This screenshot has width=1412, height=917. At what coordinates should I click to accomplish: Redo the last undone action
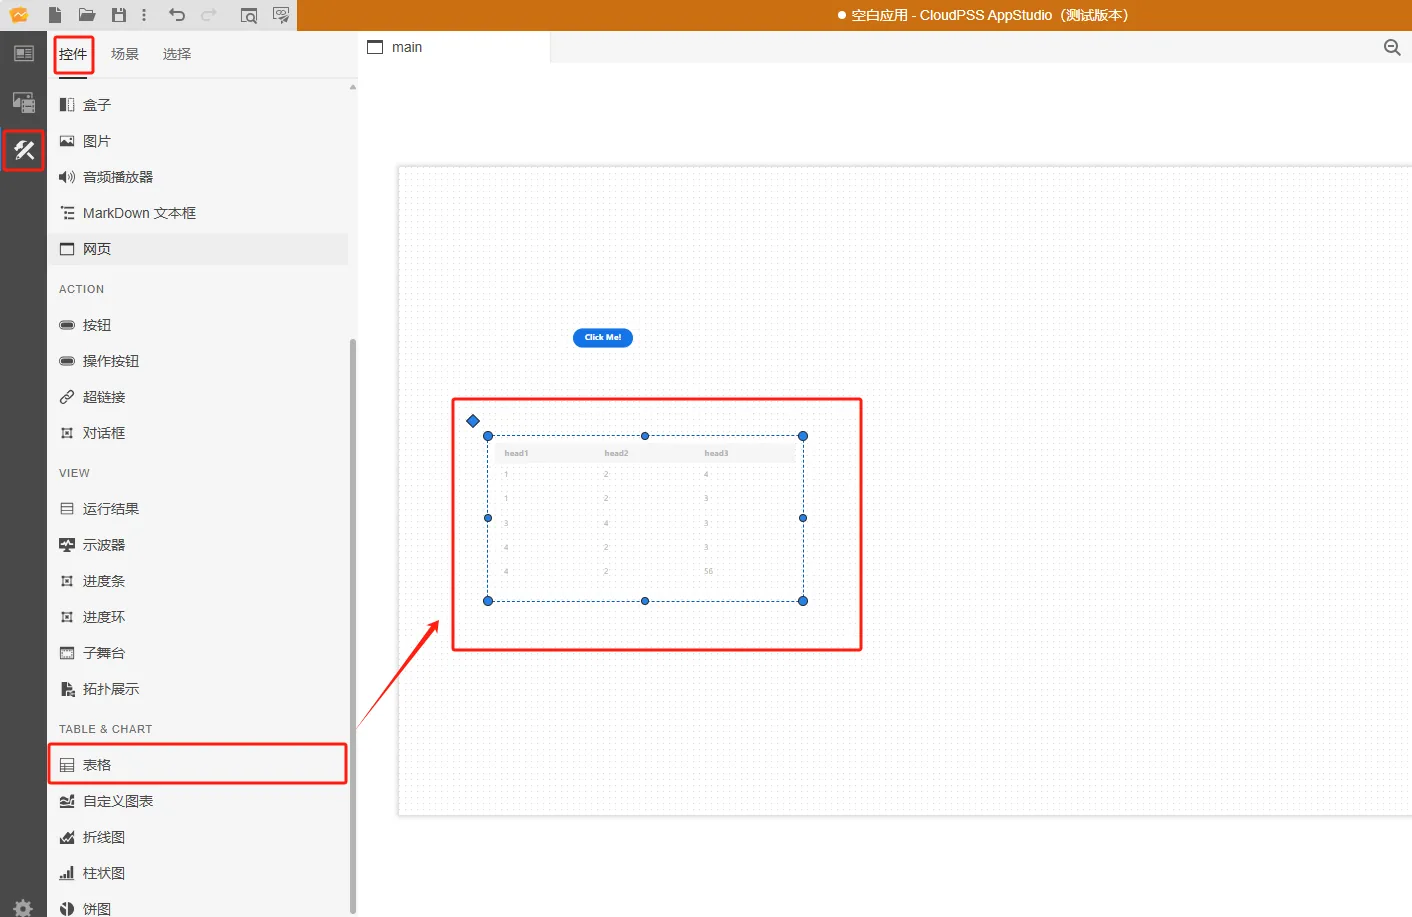click(209, 15)
